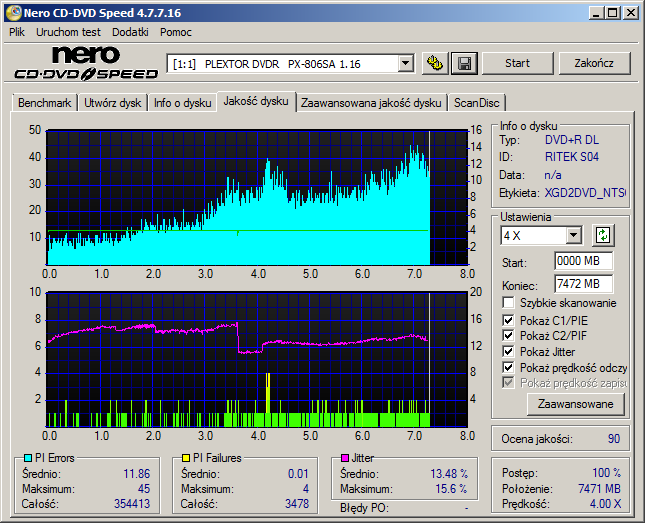Expand the 4 X speed dropdown

click(x=573, y=236)
